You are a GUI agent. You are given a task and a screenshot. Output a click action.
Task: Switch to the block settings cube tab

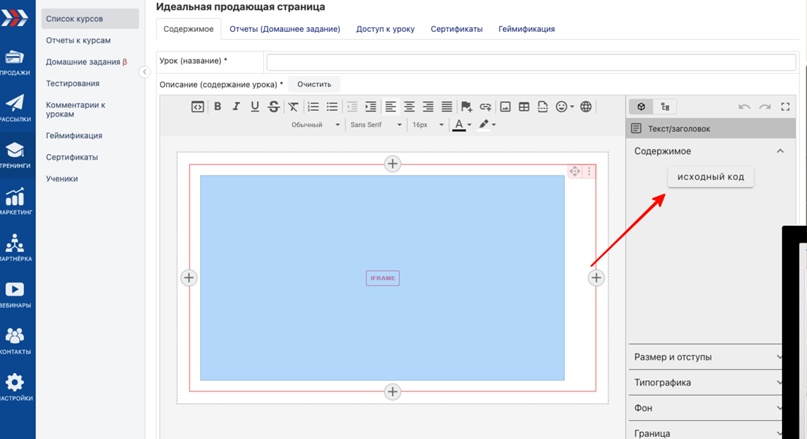point(641,107)
